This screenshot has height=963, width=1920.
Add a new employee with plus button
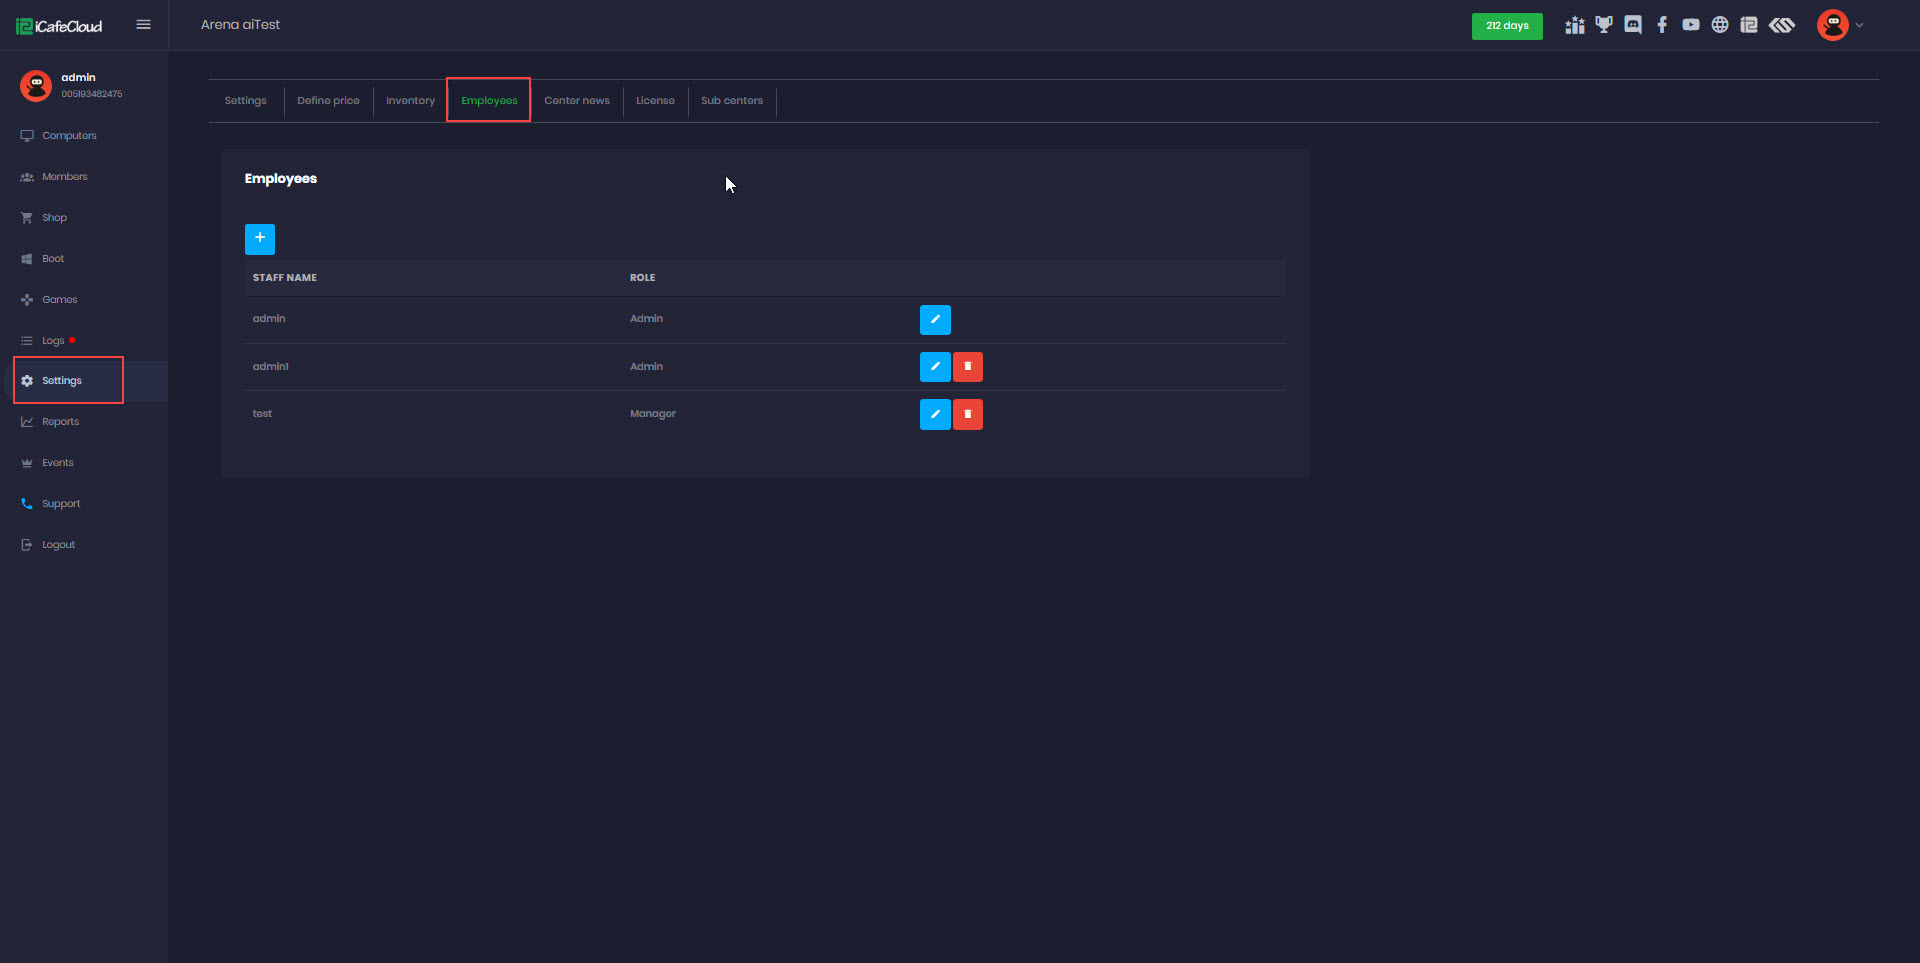coord(260,238)
